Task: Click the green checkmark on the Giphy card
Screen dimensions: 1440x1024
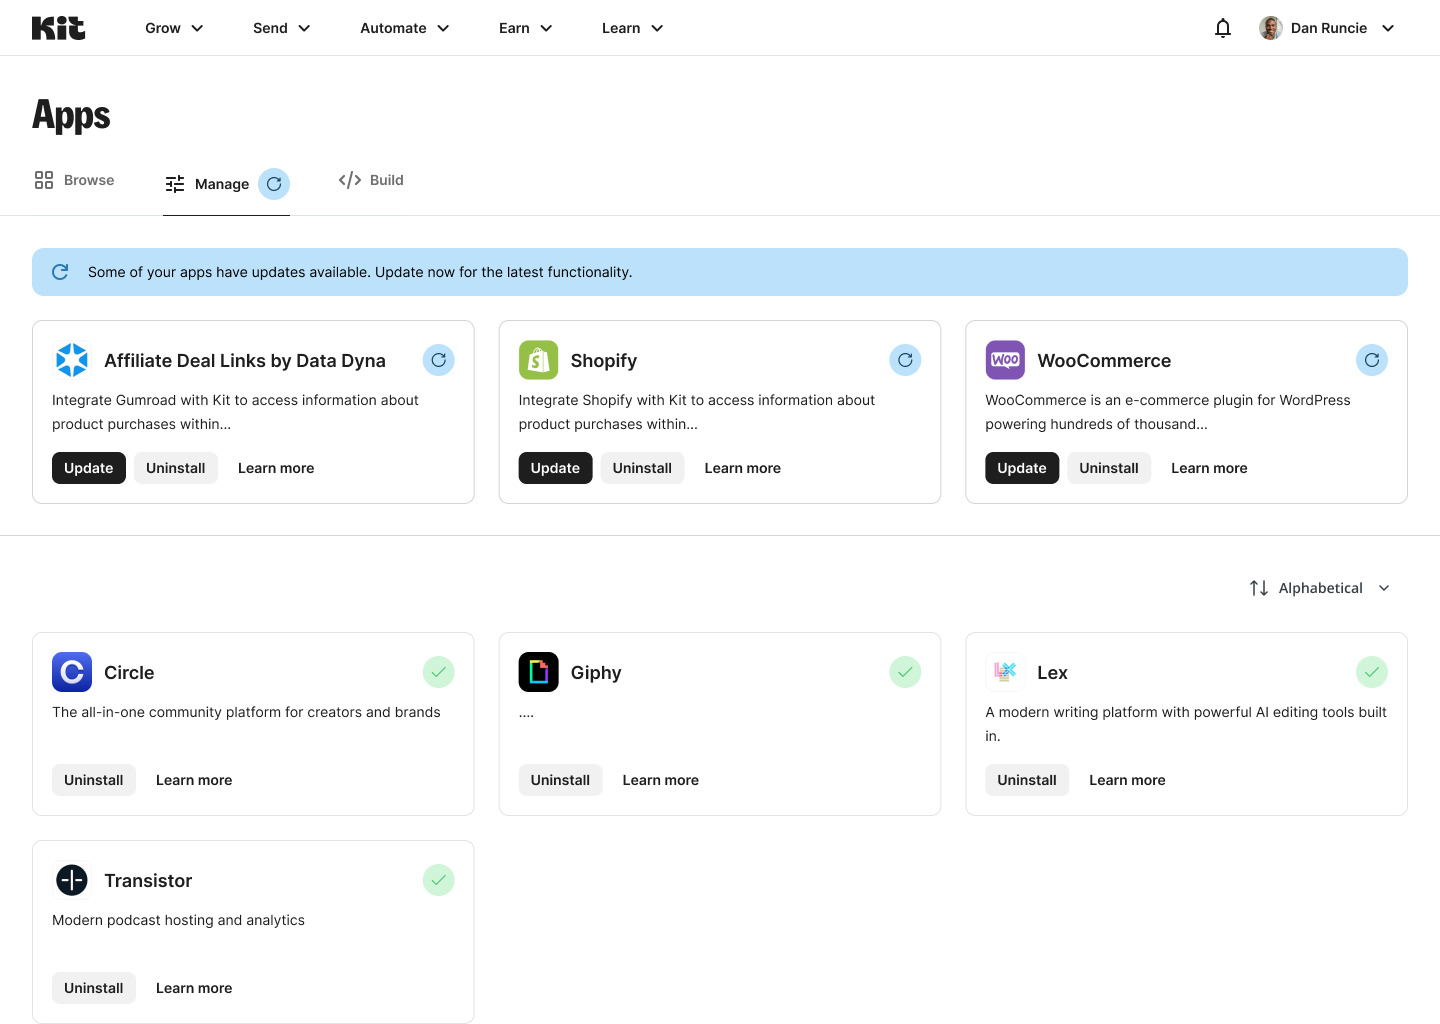Action: tap(905, 672)
